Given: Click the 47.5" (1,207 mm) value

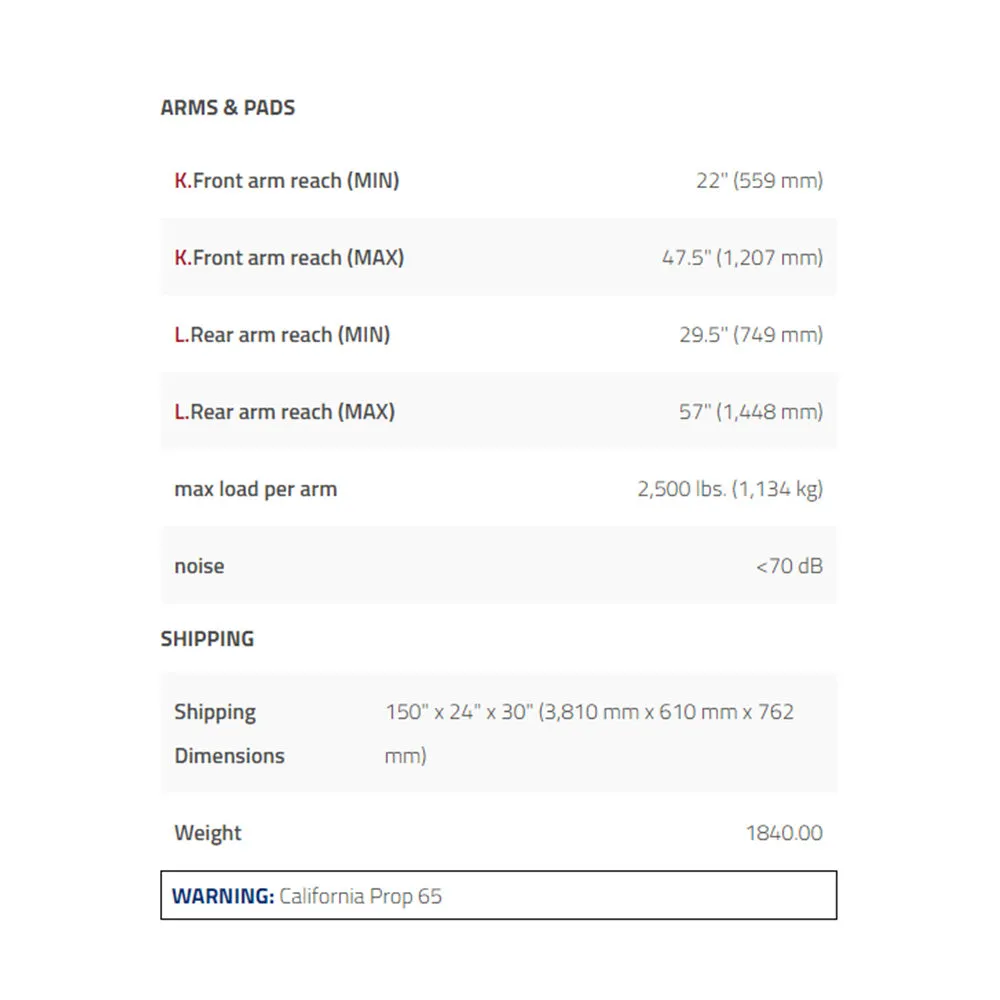Looking at the screenshot, I should (742, 258).
